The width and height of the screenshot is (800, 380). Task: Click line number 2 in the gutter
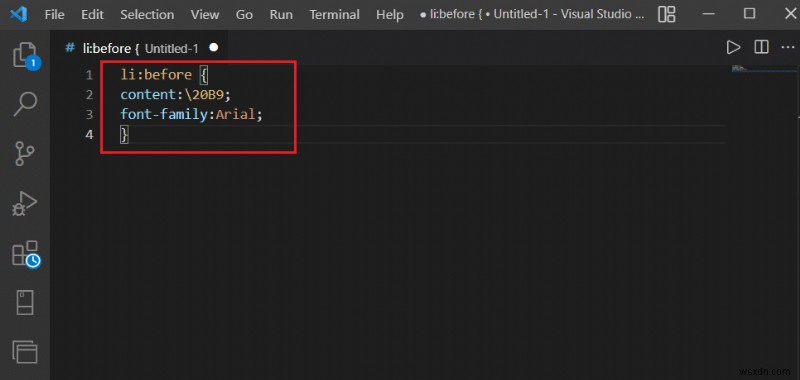[x=89, y=95]
